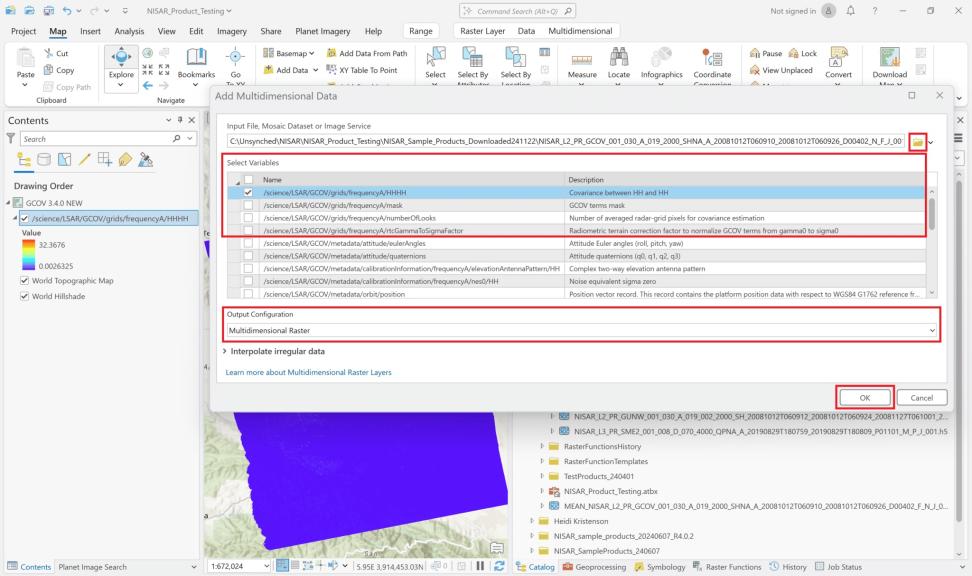Click Add Data From Path

point(367,53)
